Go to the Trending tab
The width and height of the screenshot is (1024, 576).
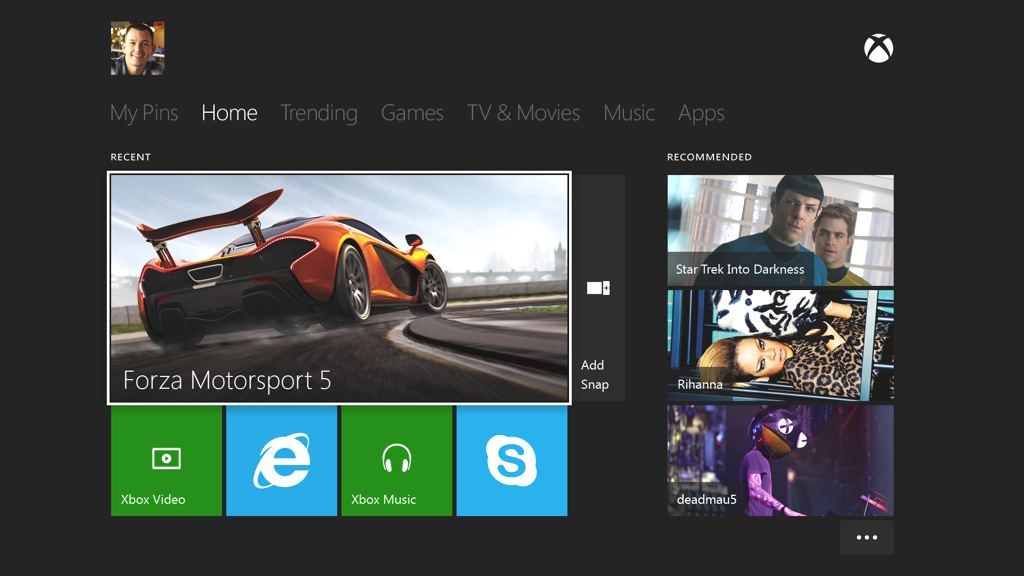click(x=318, y=113)
